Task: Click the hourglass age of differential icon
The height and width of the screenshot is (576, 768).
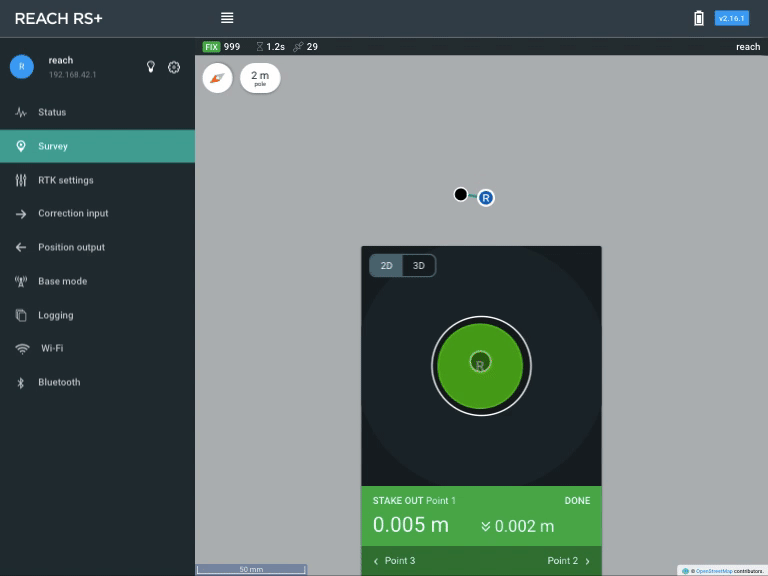Action: [x=260, y=47]
